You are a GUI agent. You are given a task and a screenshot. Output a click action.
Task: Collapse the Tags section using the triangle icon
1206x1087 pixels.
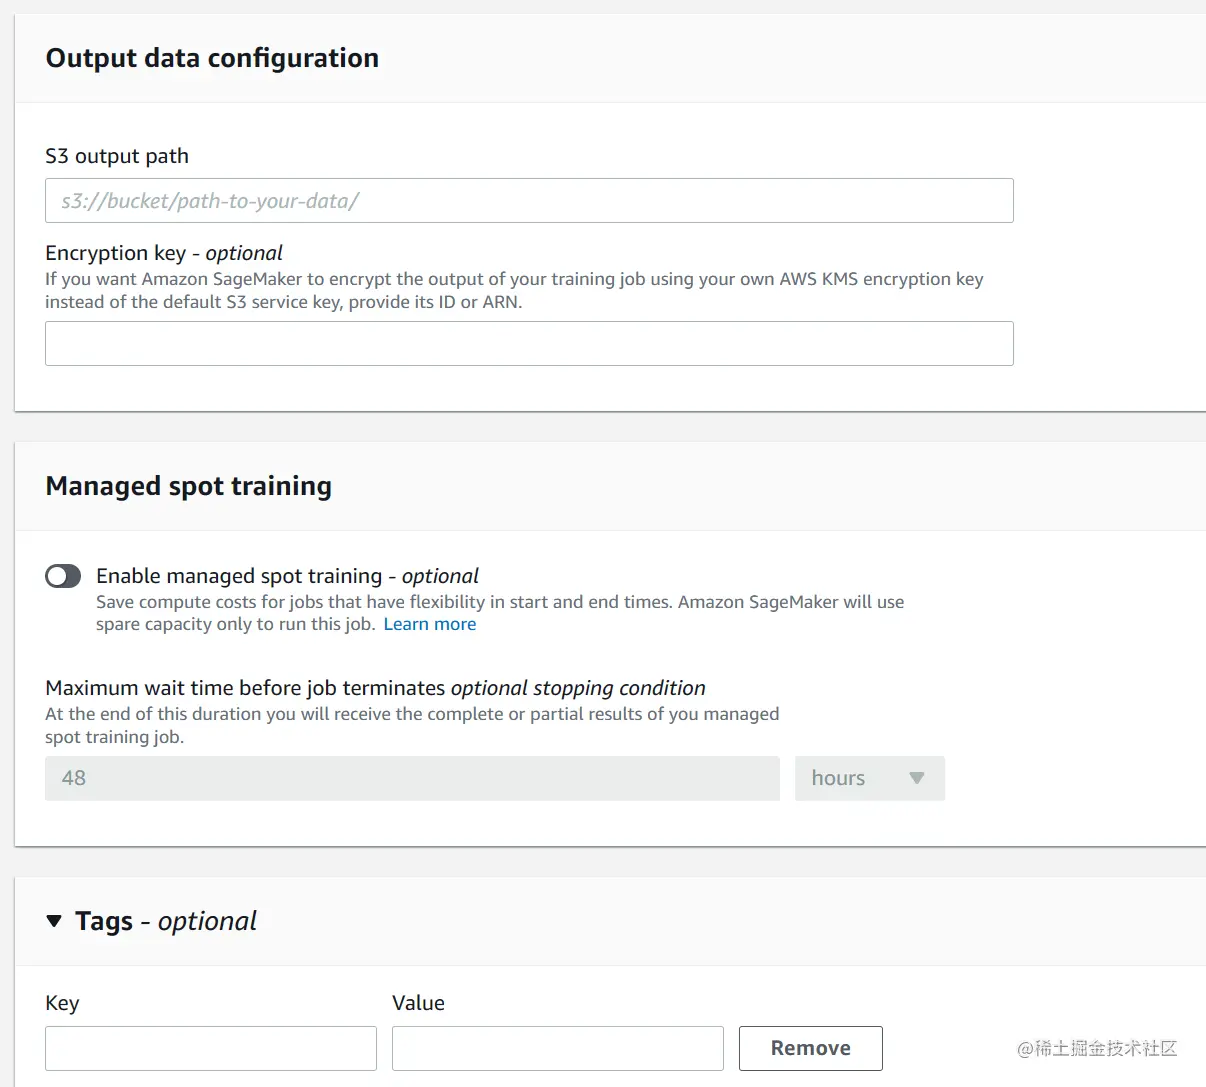[x=54, y=921]
